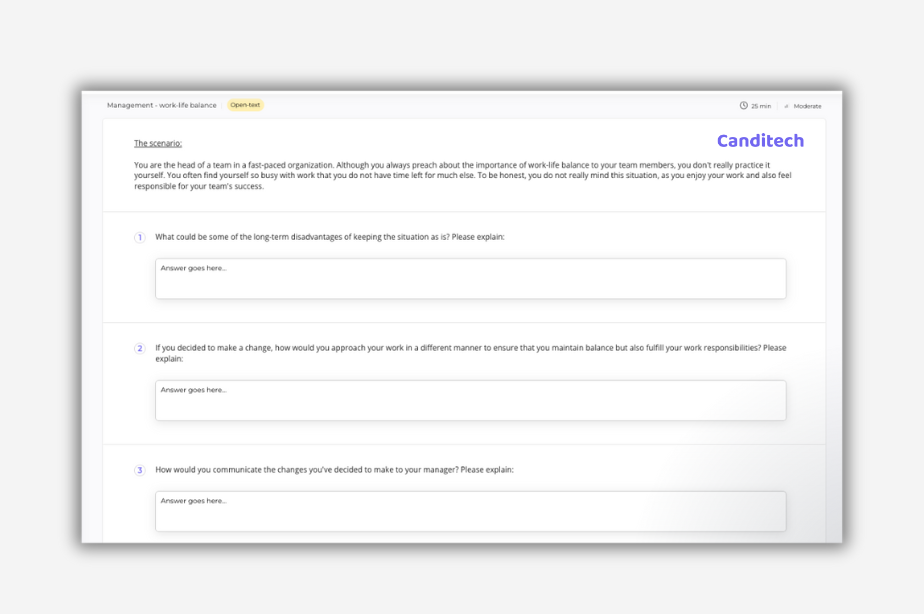Click inside question 1 answer field
The height and width of the screenshot is (614, 924).
tap(470, 278)
